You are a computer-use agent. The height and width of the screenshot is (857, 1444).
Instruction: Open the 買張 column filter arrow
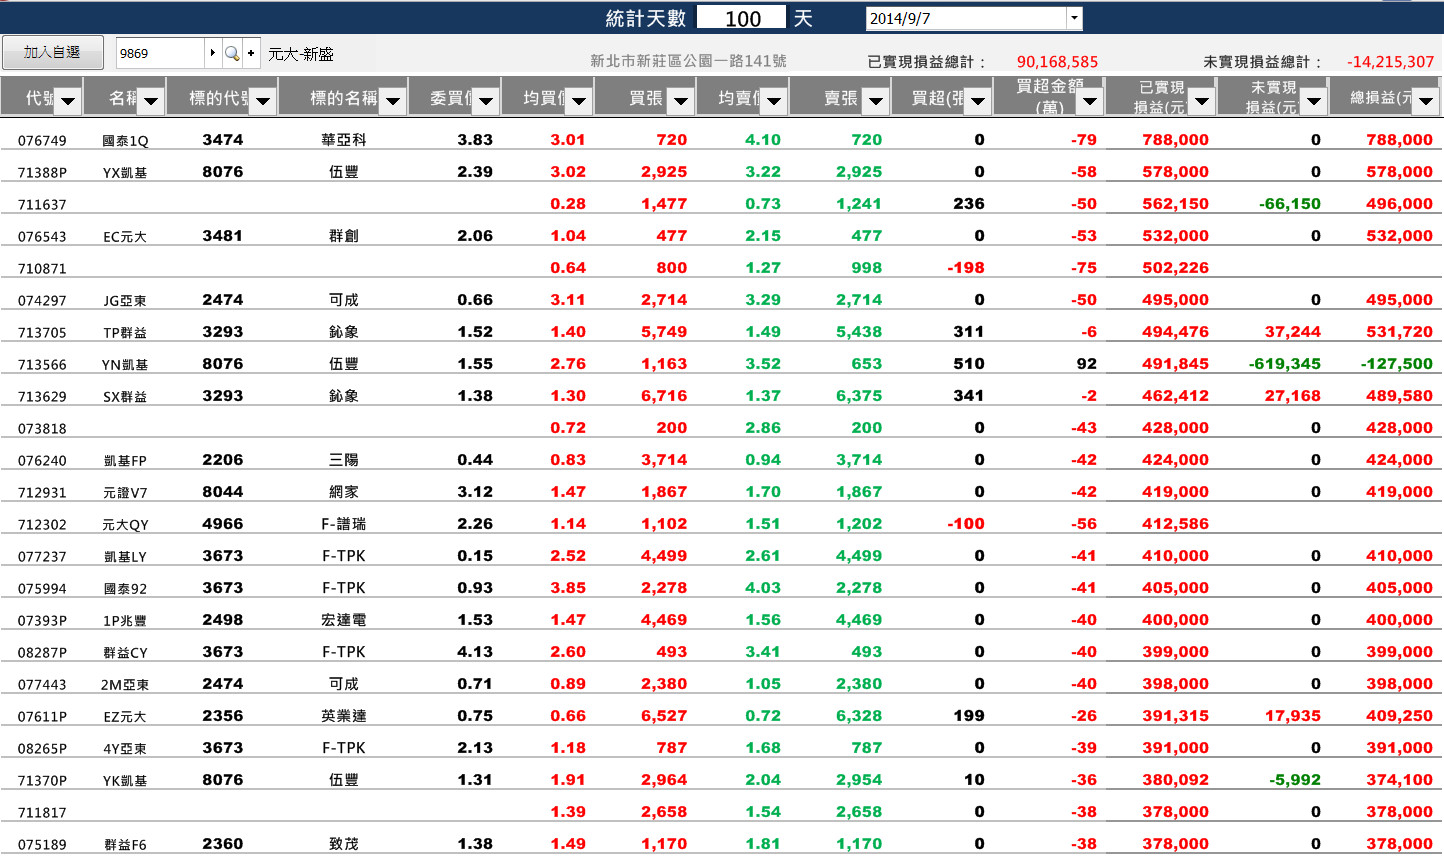pos(680,100)
